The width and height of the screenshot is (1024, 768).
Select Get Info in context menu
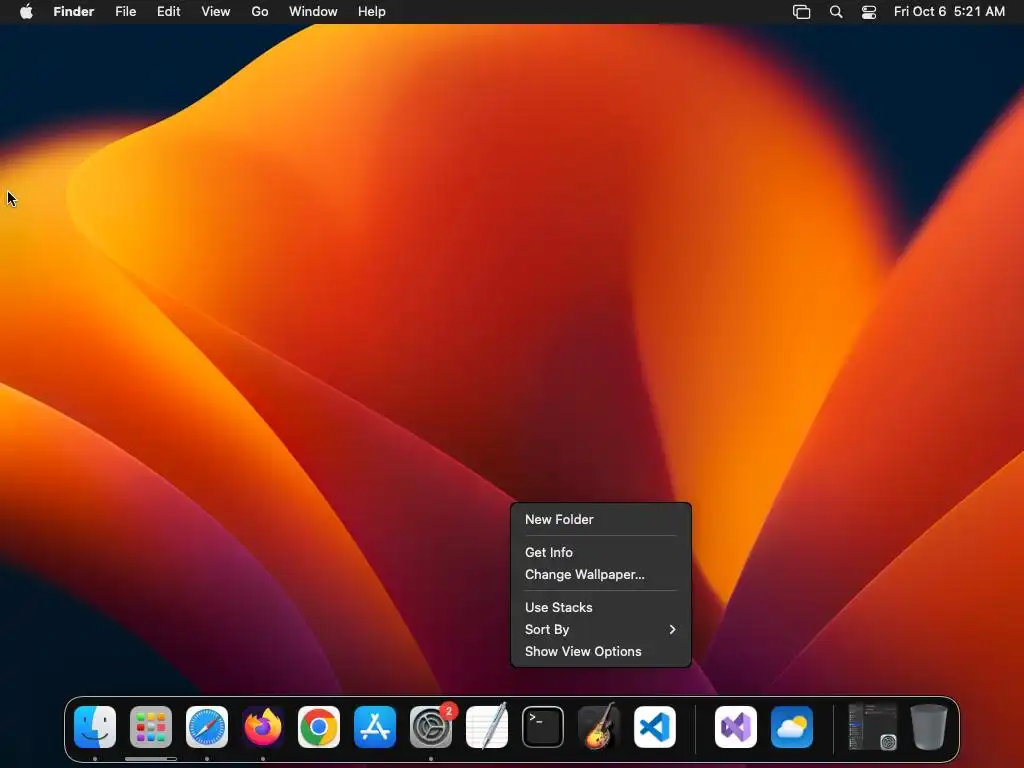pyautogui.click(x=601, y=552)
